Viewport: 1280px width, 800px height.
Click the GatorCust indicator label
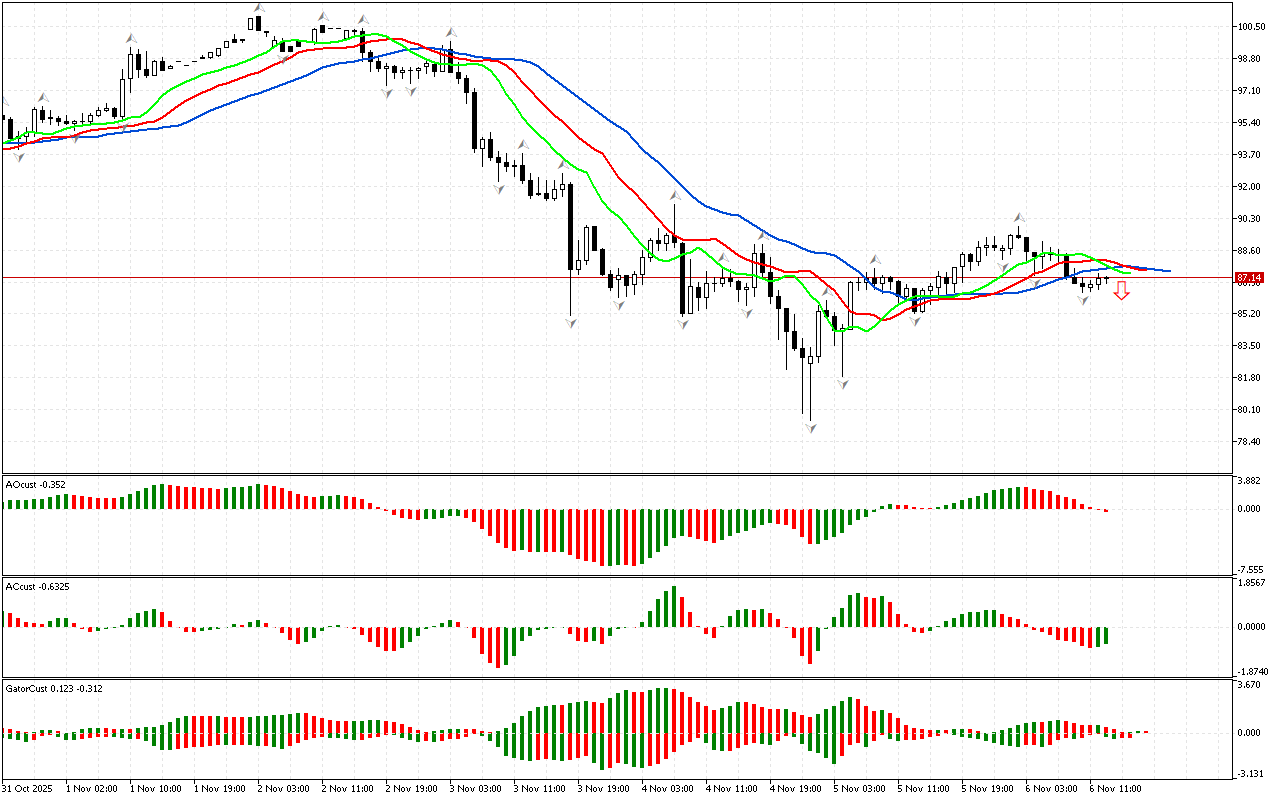[53, 689]
